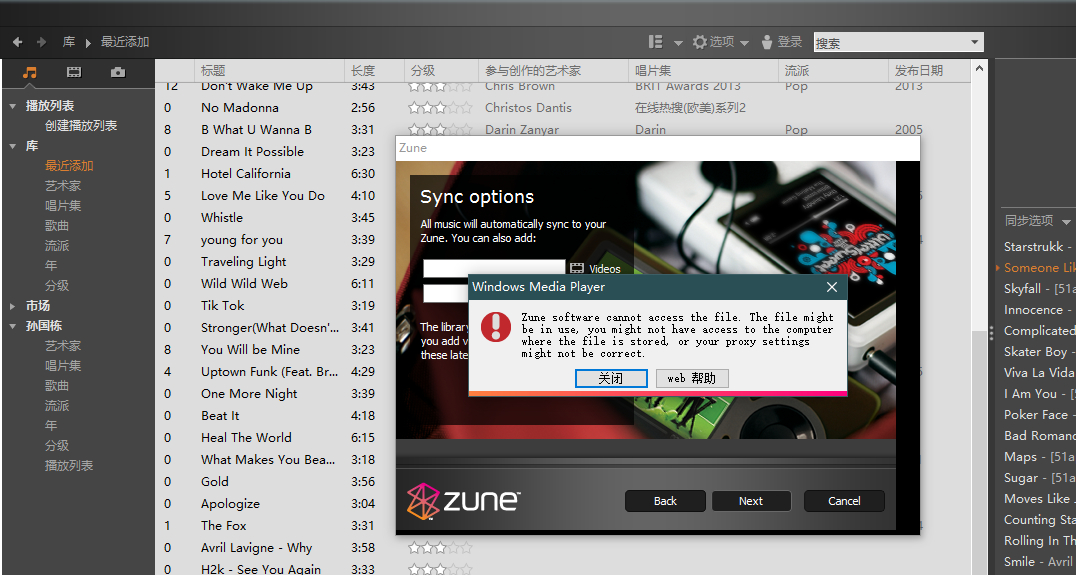Viewport: 1076px width, 575px height.
Task: Close the Windows Media Player error dialog
Action: (832, 287)
